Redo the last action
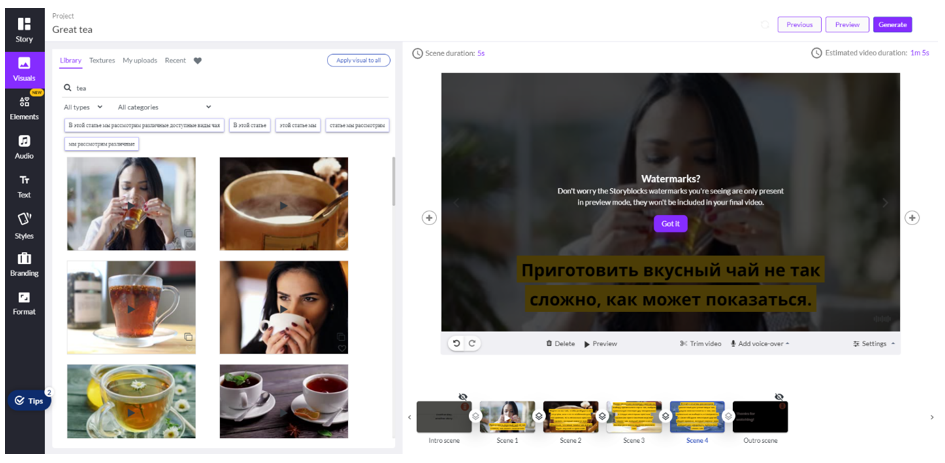945x463 pixels. coord(472,344)
